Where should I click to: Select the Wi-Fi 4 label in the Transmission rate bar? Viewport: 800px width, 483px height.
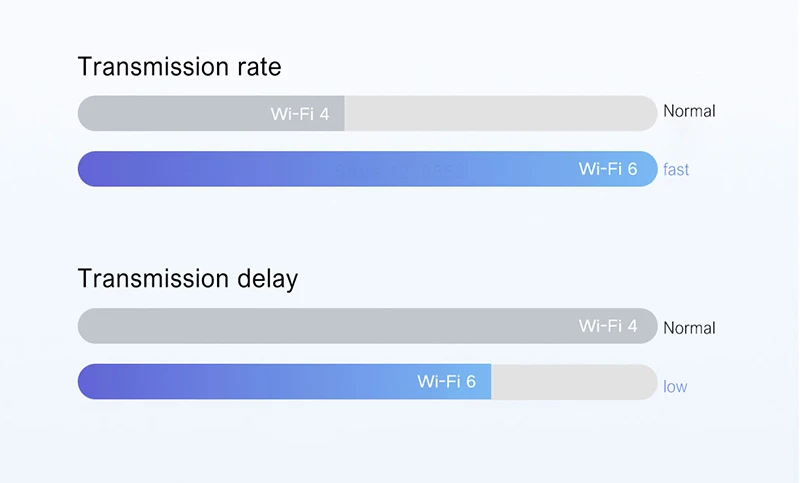click(300, 113)
